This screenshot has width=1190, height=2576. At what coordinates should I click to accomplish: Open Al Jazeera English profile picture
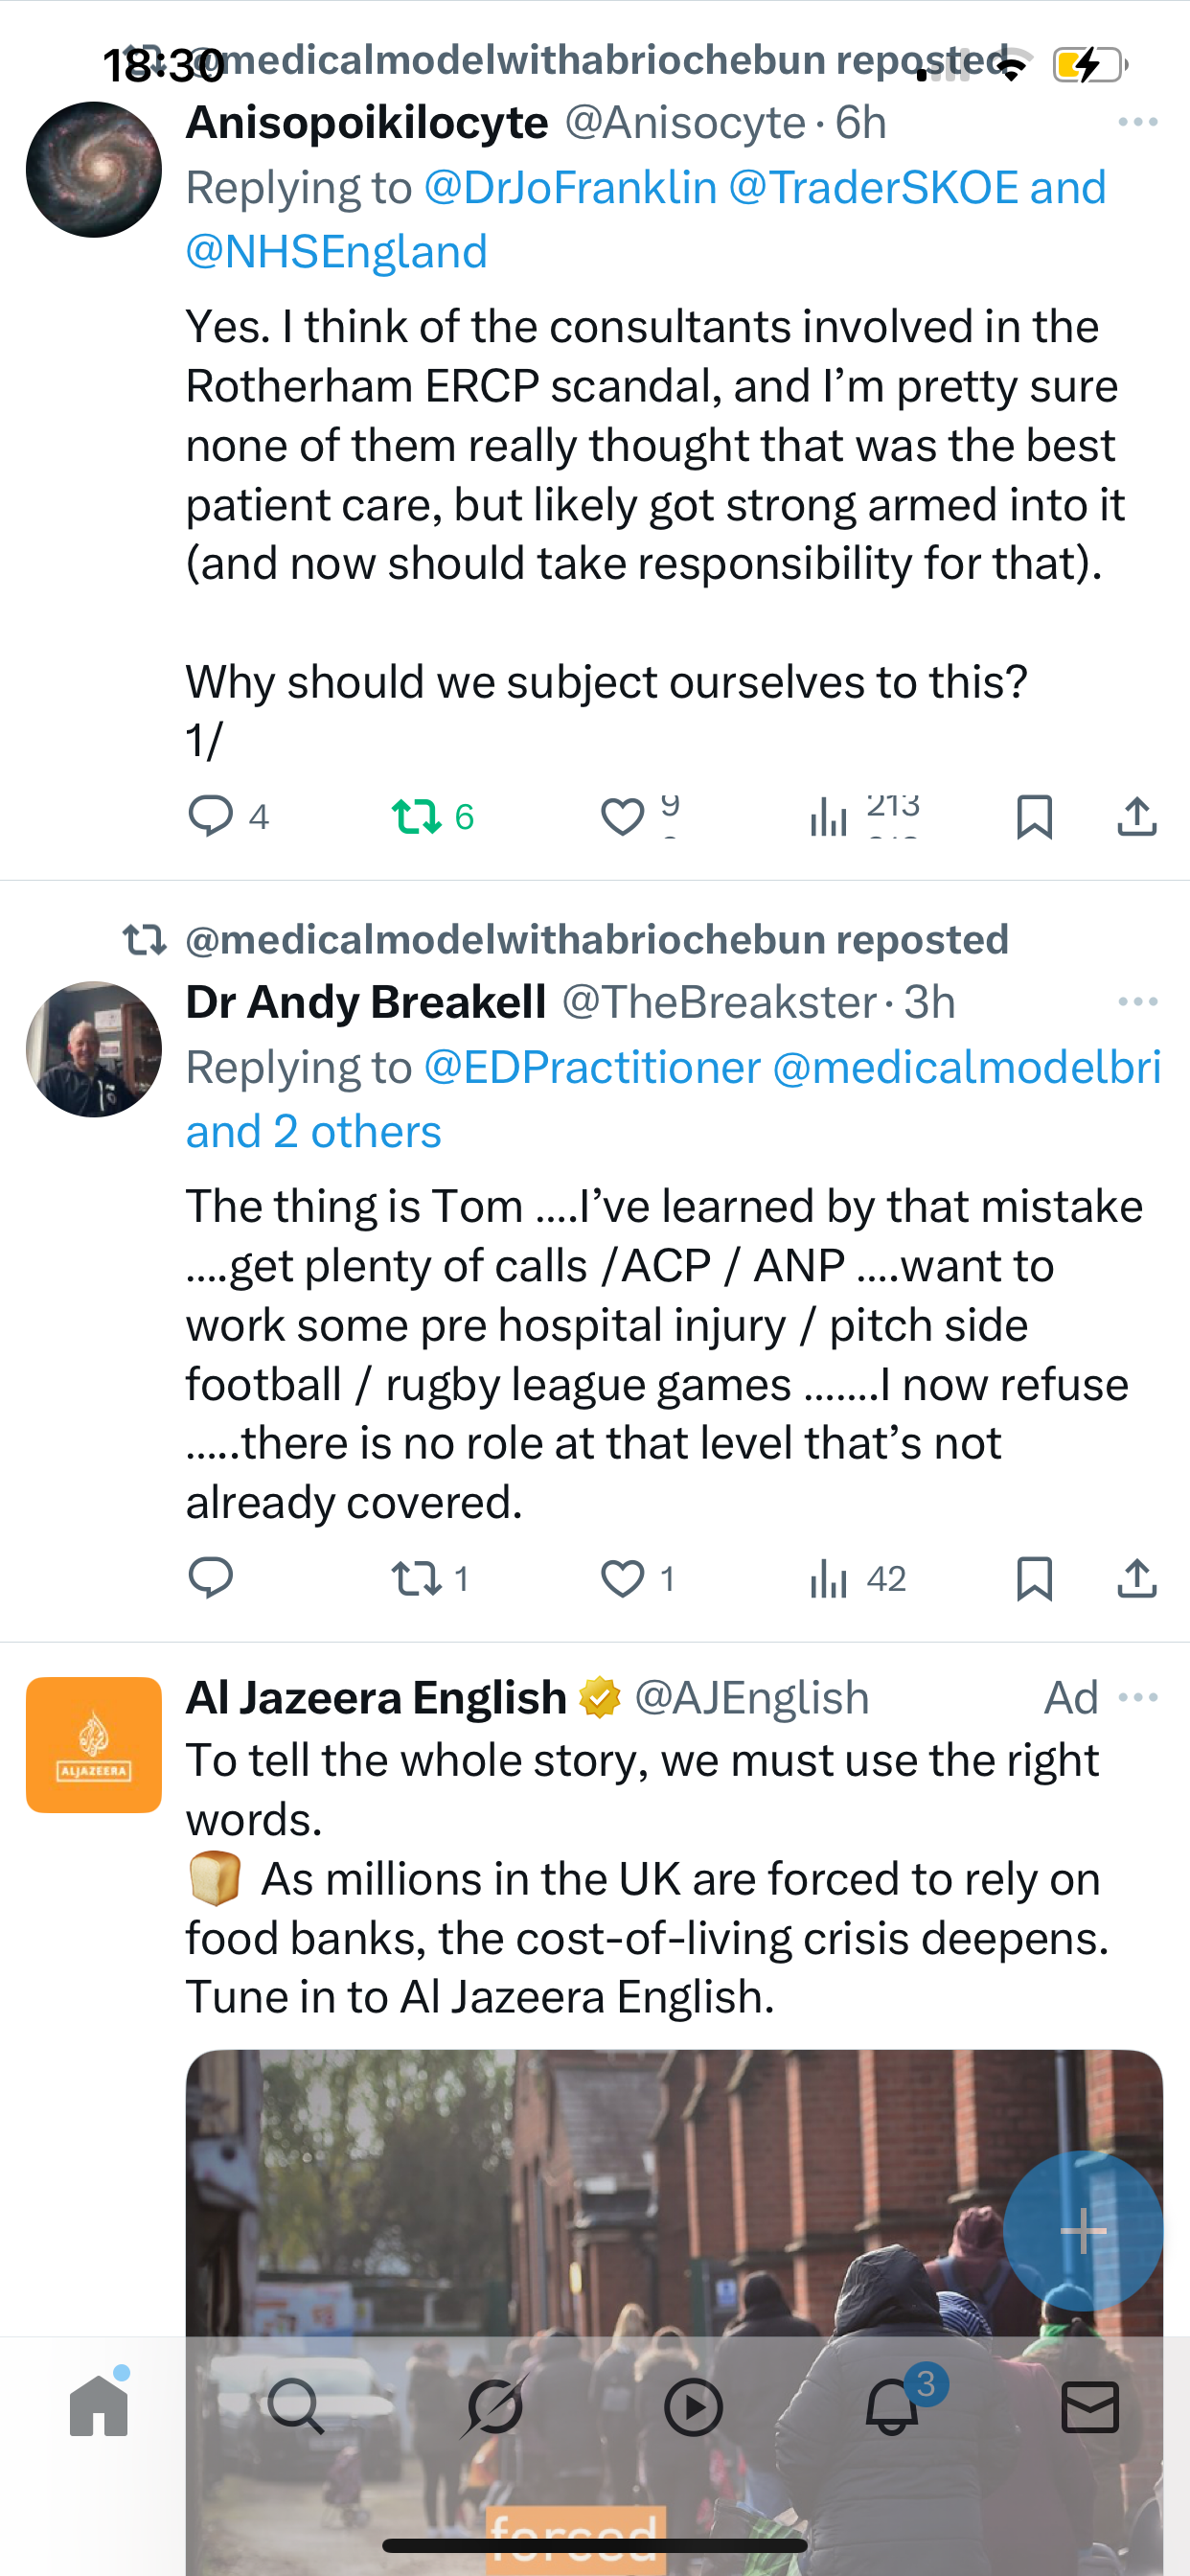pyautogui.click(x=94, y=1744)
